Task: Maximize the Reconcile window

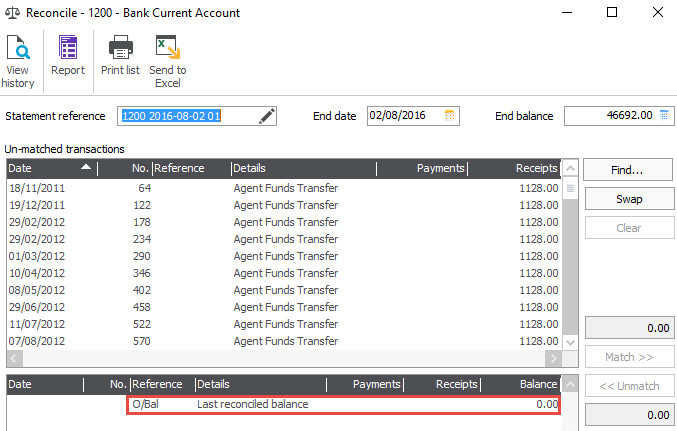Action: click(612, 13)
